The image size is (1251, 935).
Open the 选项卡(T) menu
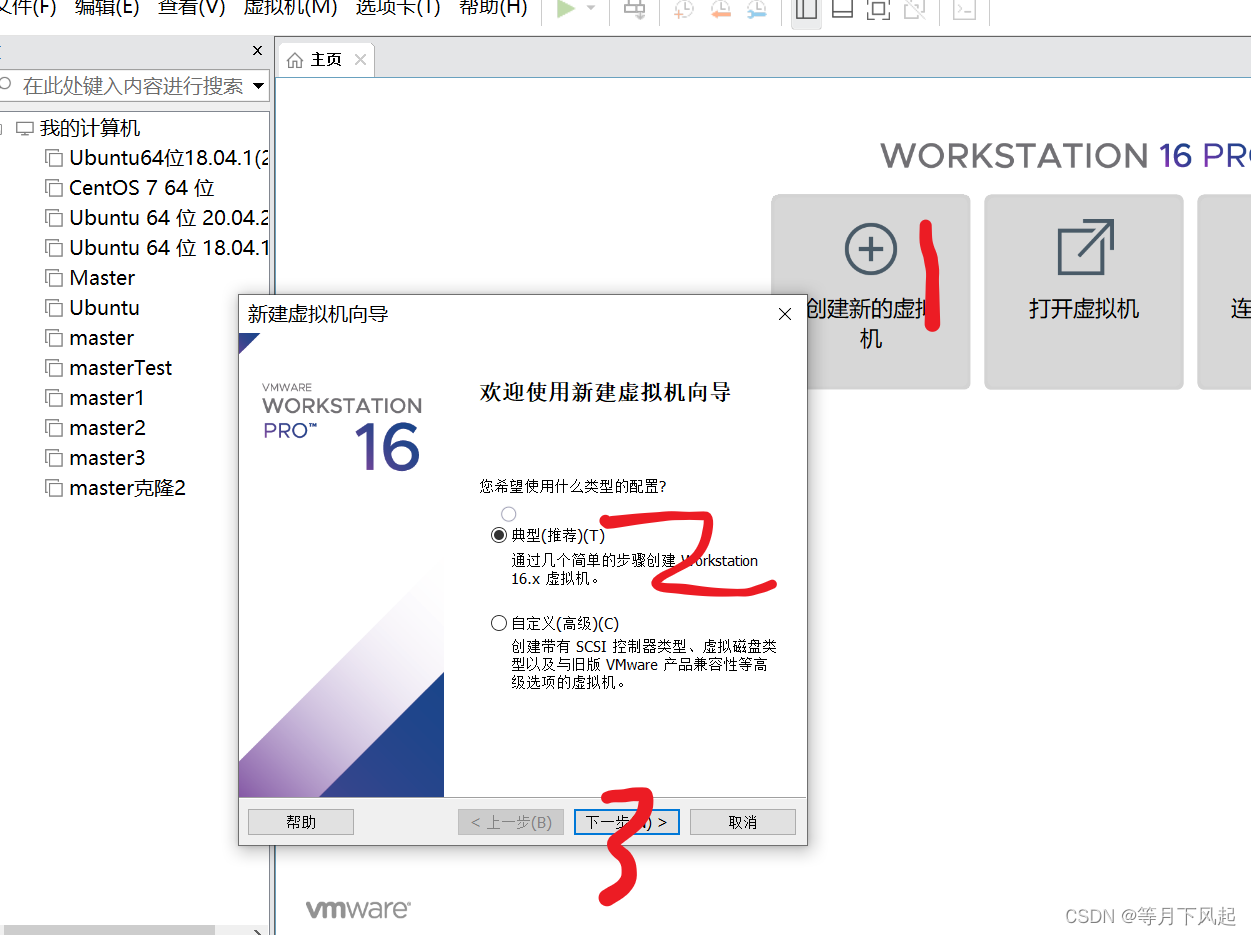[398, 8]
